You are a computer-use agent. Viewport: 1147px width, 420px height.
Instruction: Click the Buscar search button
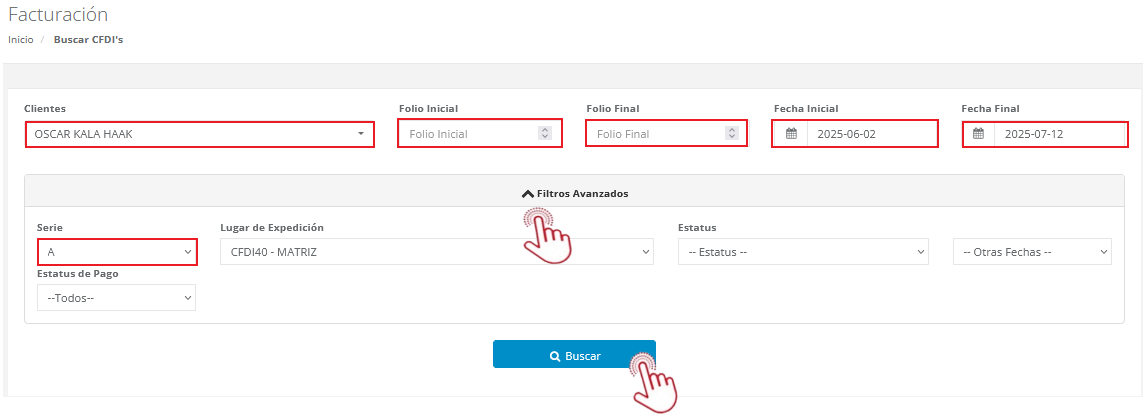coord(574,355)
